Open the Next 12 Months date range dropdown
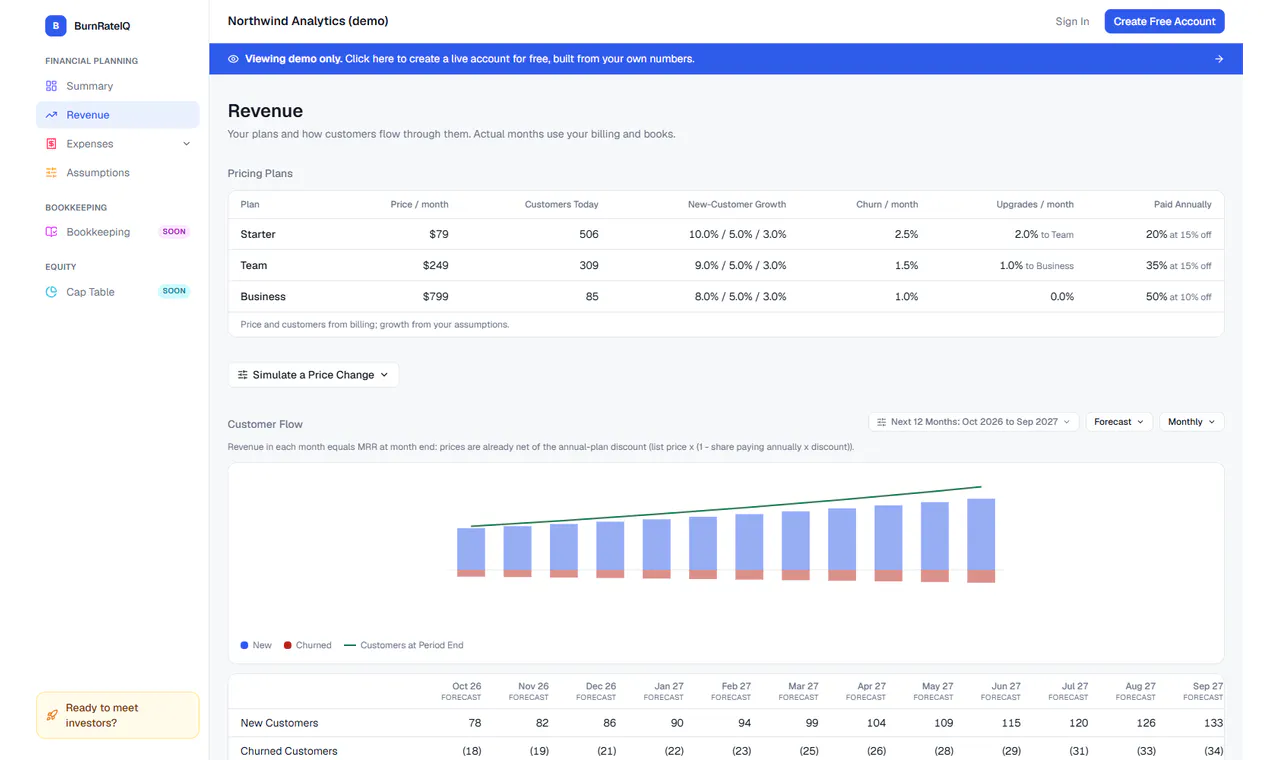 (974, 422)
